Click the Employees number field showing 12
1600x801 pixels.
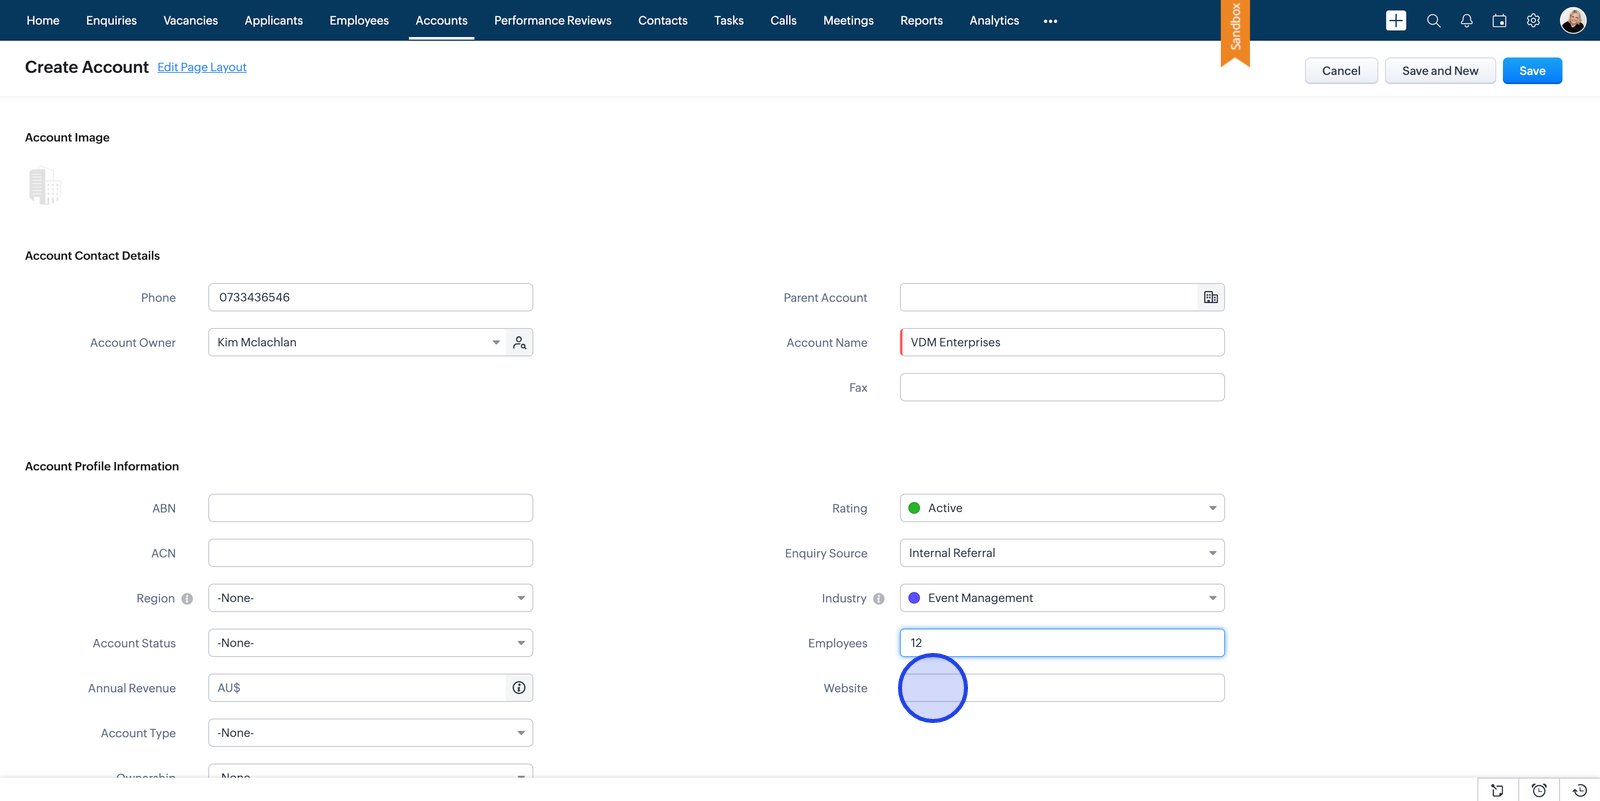1062,643
